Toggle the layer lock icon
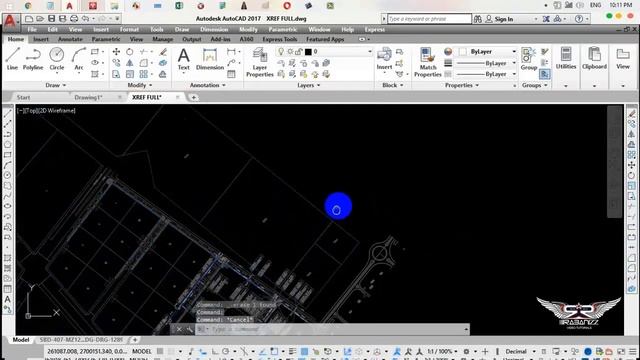Screen dimensions: 640x360 click(x=299, y=51)
